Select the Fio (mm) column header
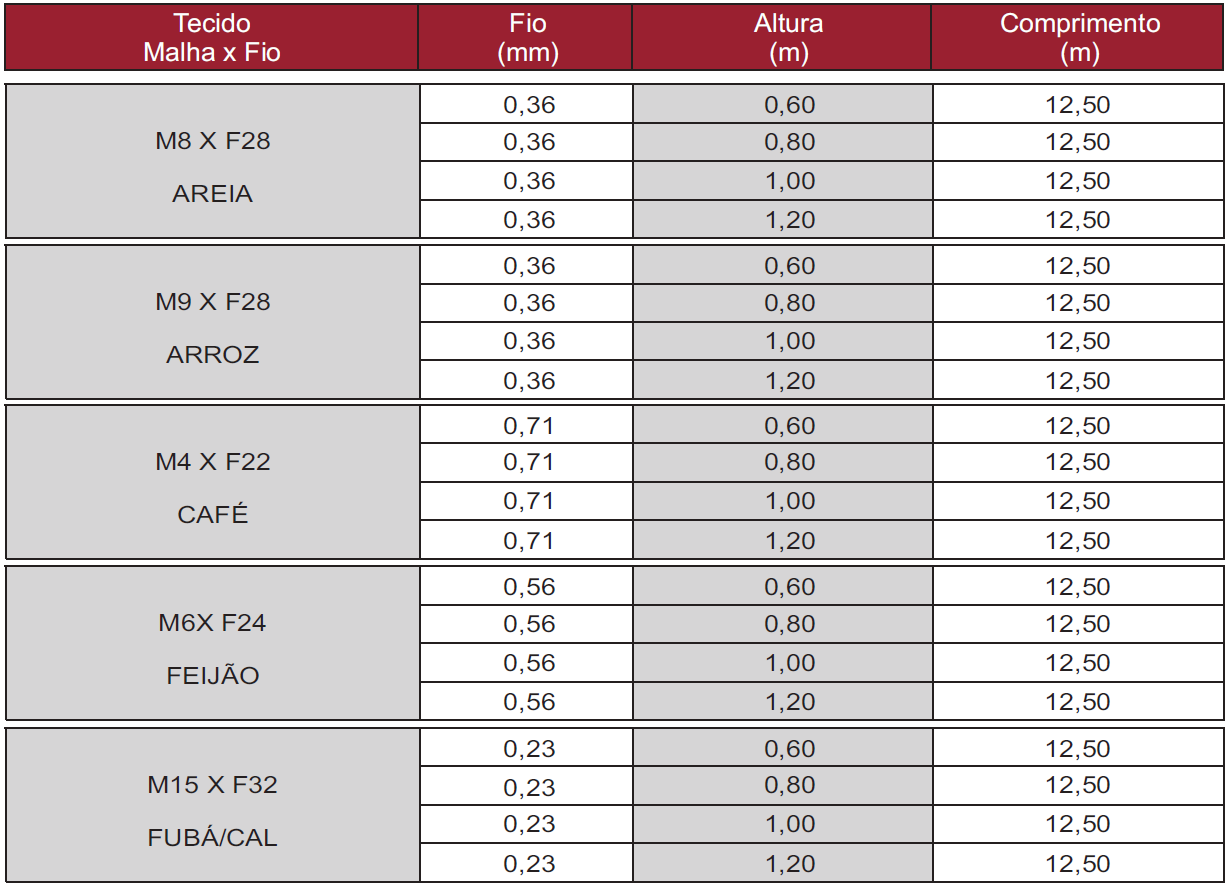Screen dimensions: 1229x886 coord(526,38)
